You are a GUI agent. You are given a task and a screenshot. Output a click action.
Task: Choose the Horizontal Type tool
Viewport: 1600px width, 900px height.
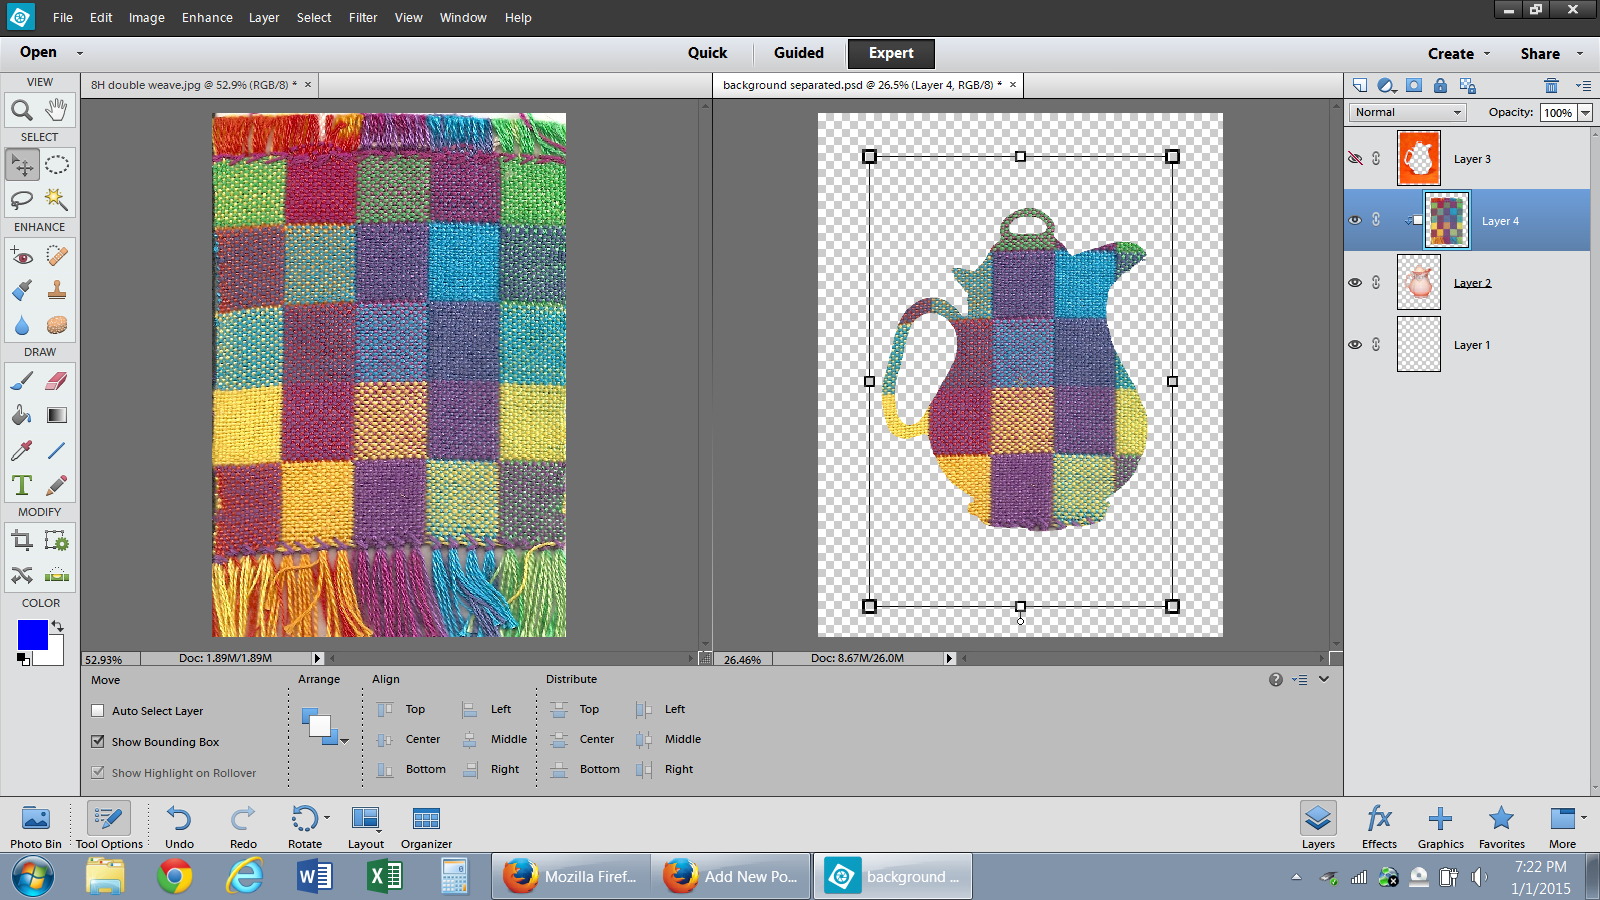pyautogui.click(x=21, y=485)
